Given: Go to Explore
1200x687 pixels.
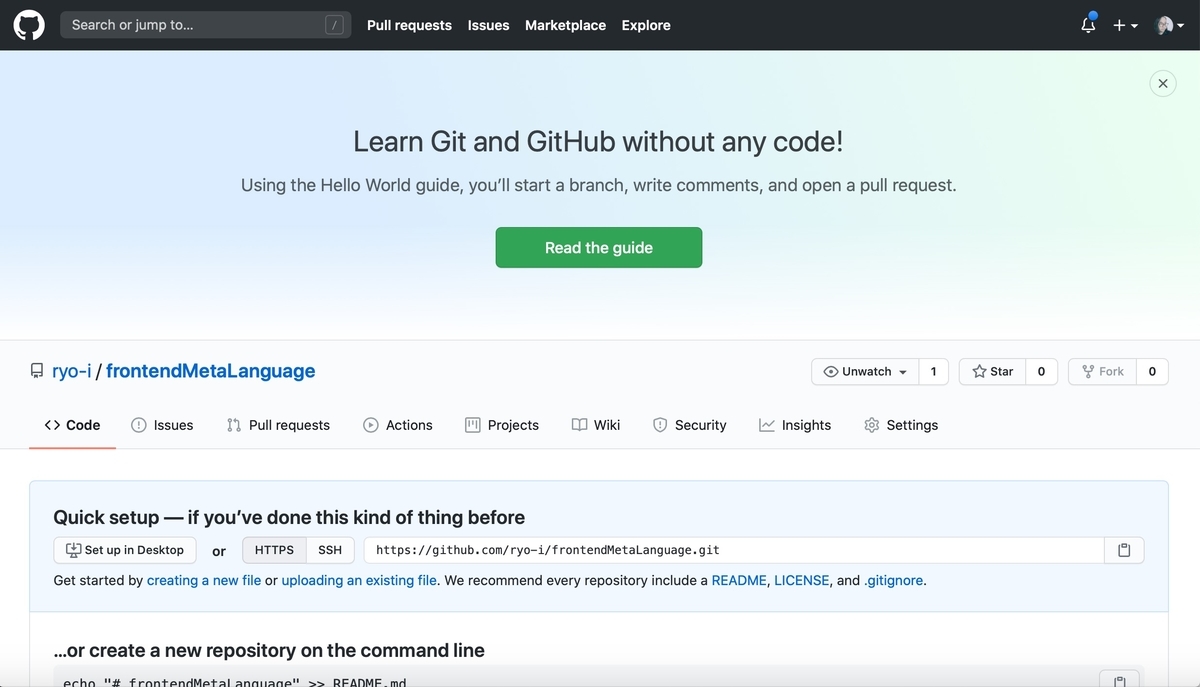Looking at the screenshot, I should (646, 25).
